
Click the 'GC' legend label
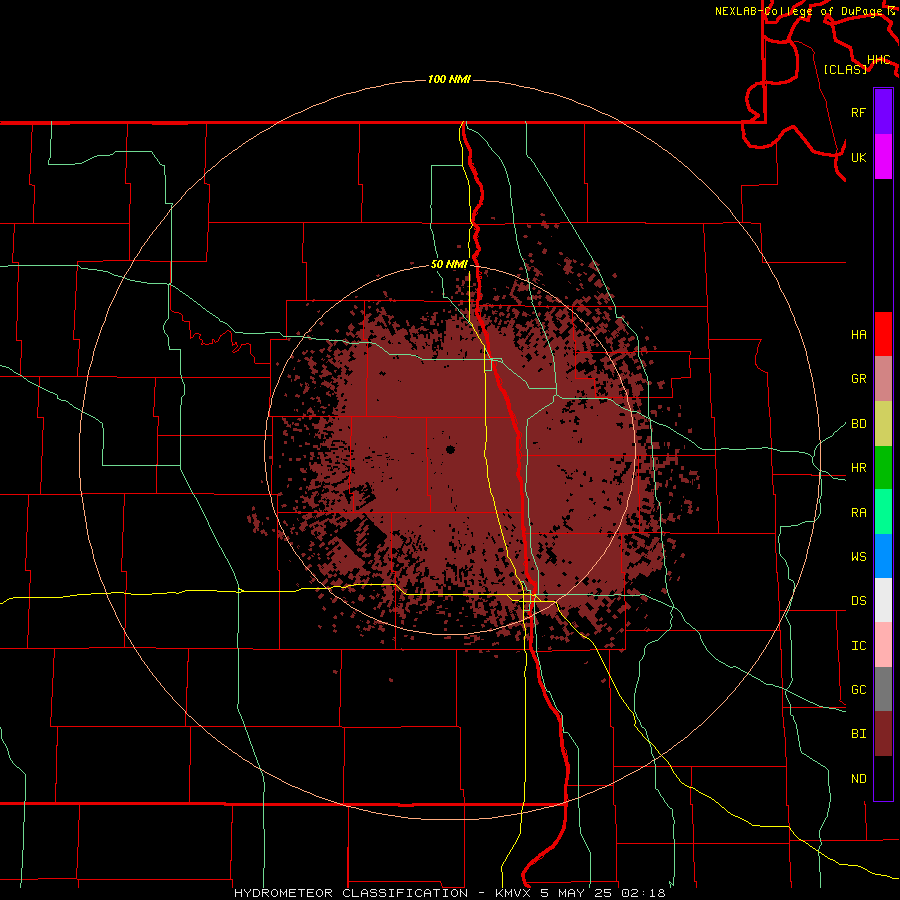click(858, 690)
